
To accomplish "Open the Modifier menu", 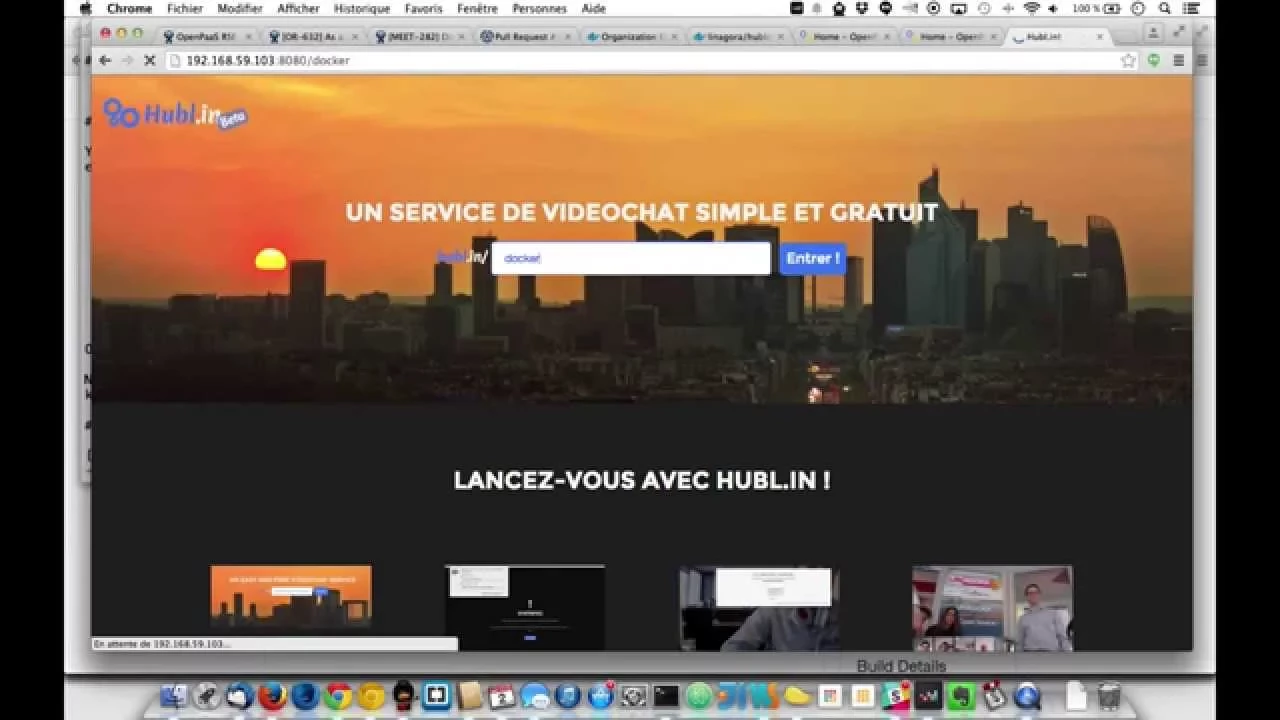I will pyautogui.click(x=240, y=8).
